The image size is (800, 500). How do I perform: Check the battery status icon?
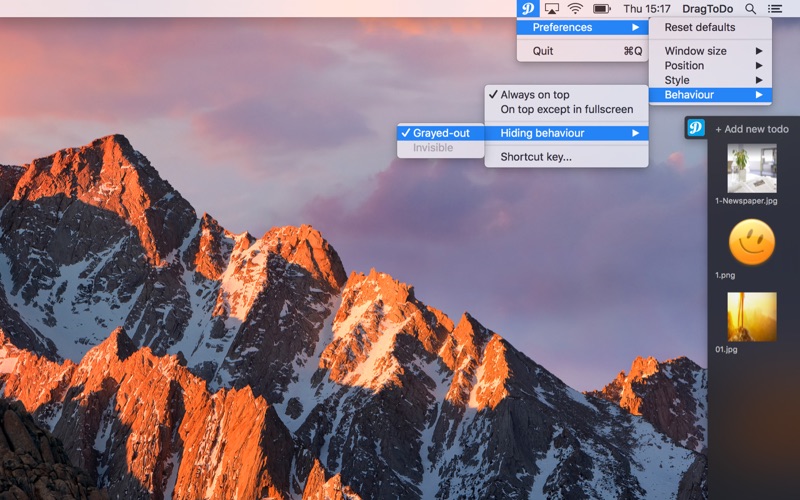(x=602, y=8)
